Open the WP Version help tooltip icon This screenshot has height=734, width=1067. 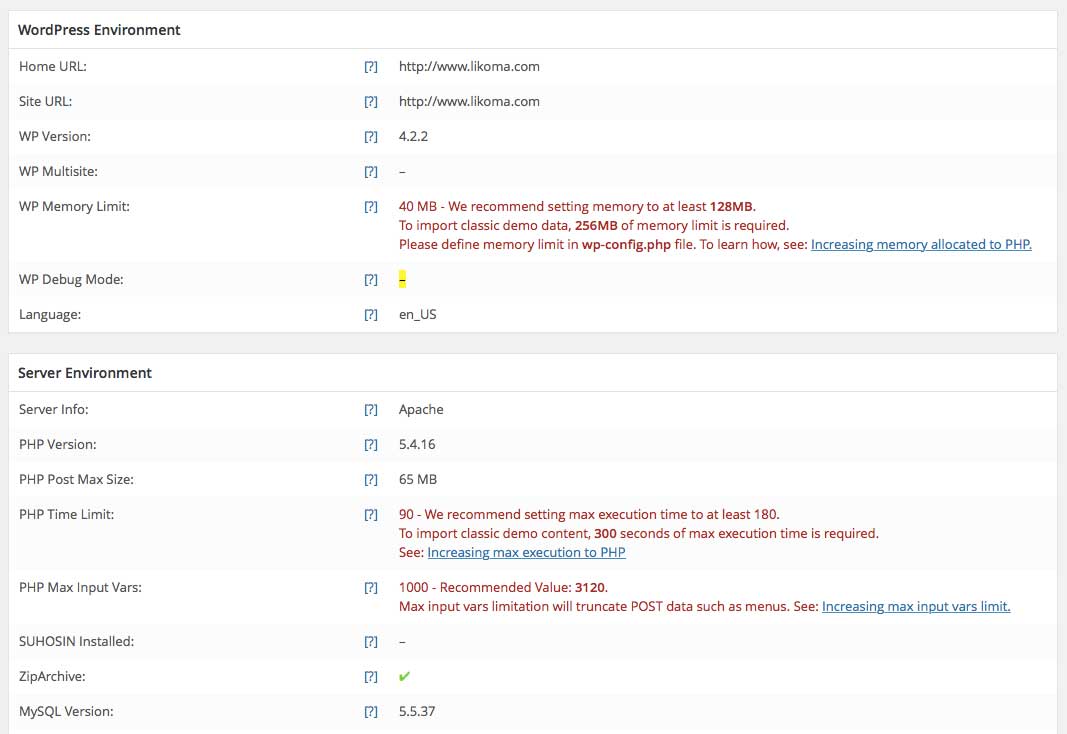370,137
